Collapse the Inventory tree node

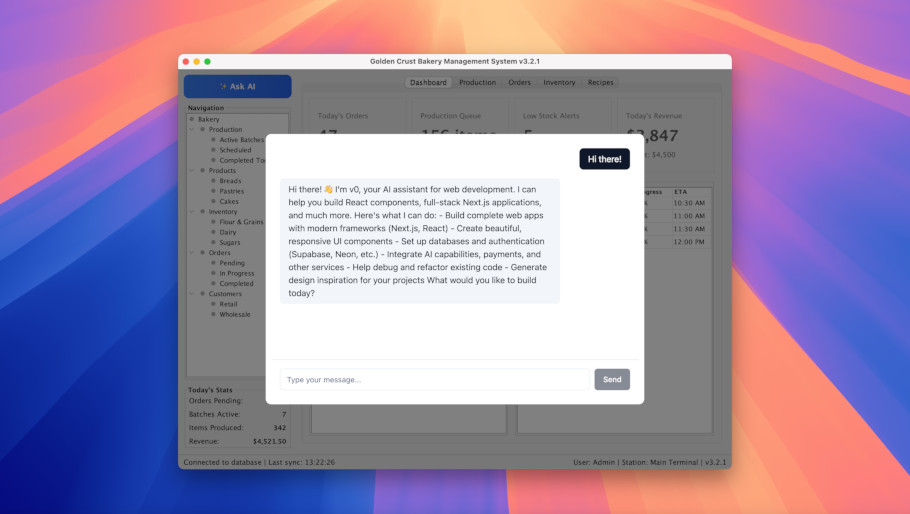192,212
